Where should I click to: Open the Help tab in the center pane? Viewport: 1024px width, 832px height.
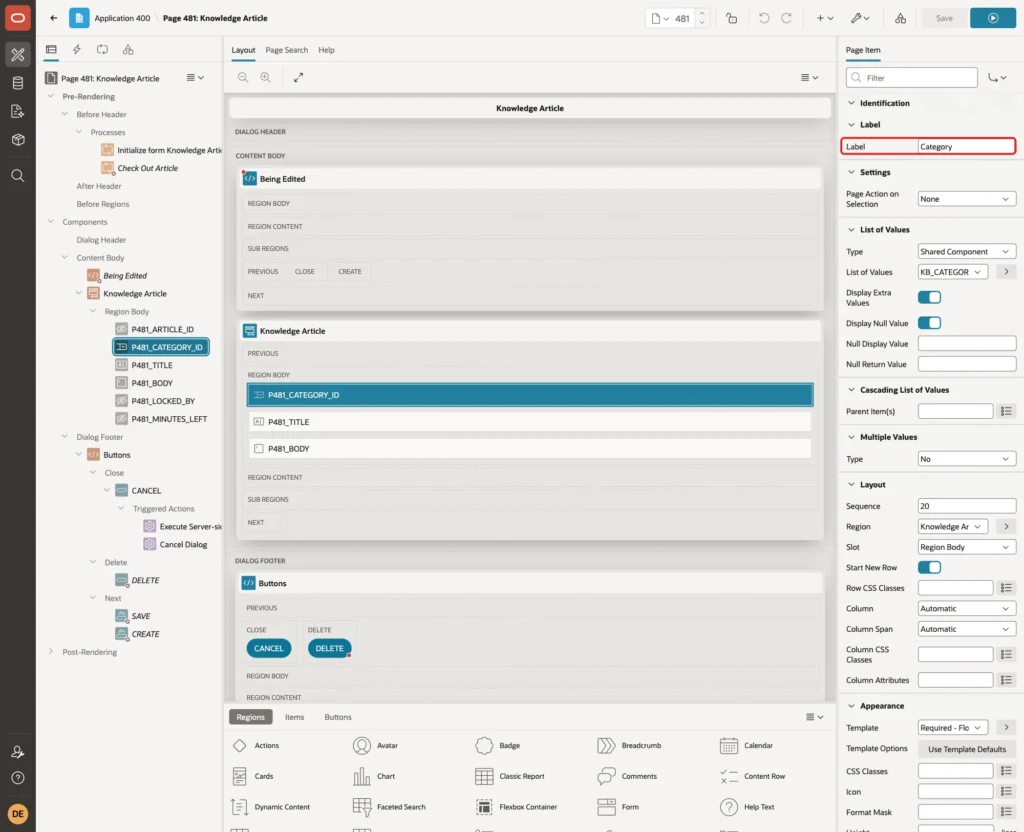click(x=327, y=50)
